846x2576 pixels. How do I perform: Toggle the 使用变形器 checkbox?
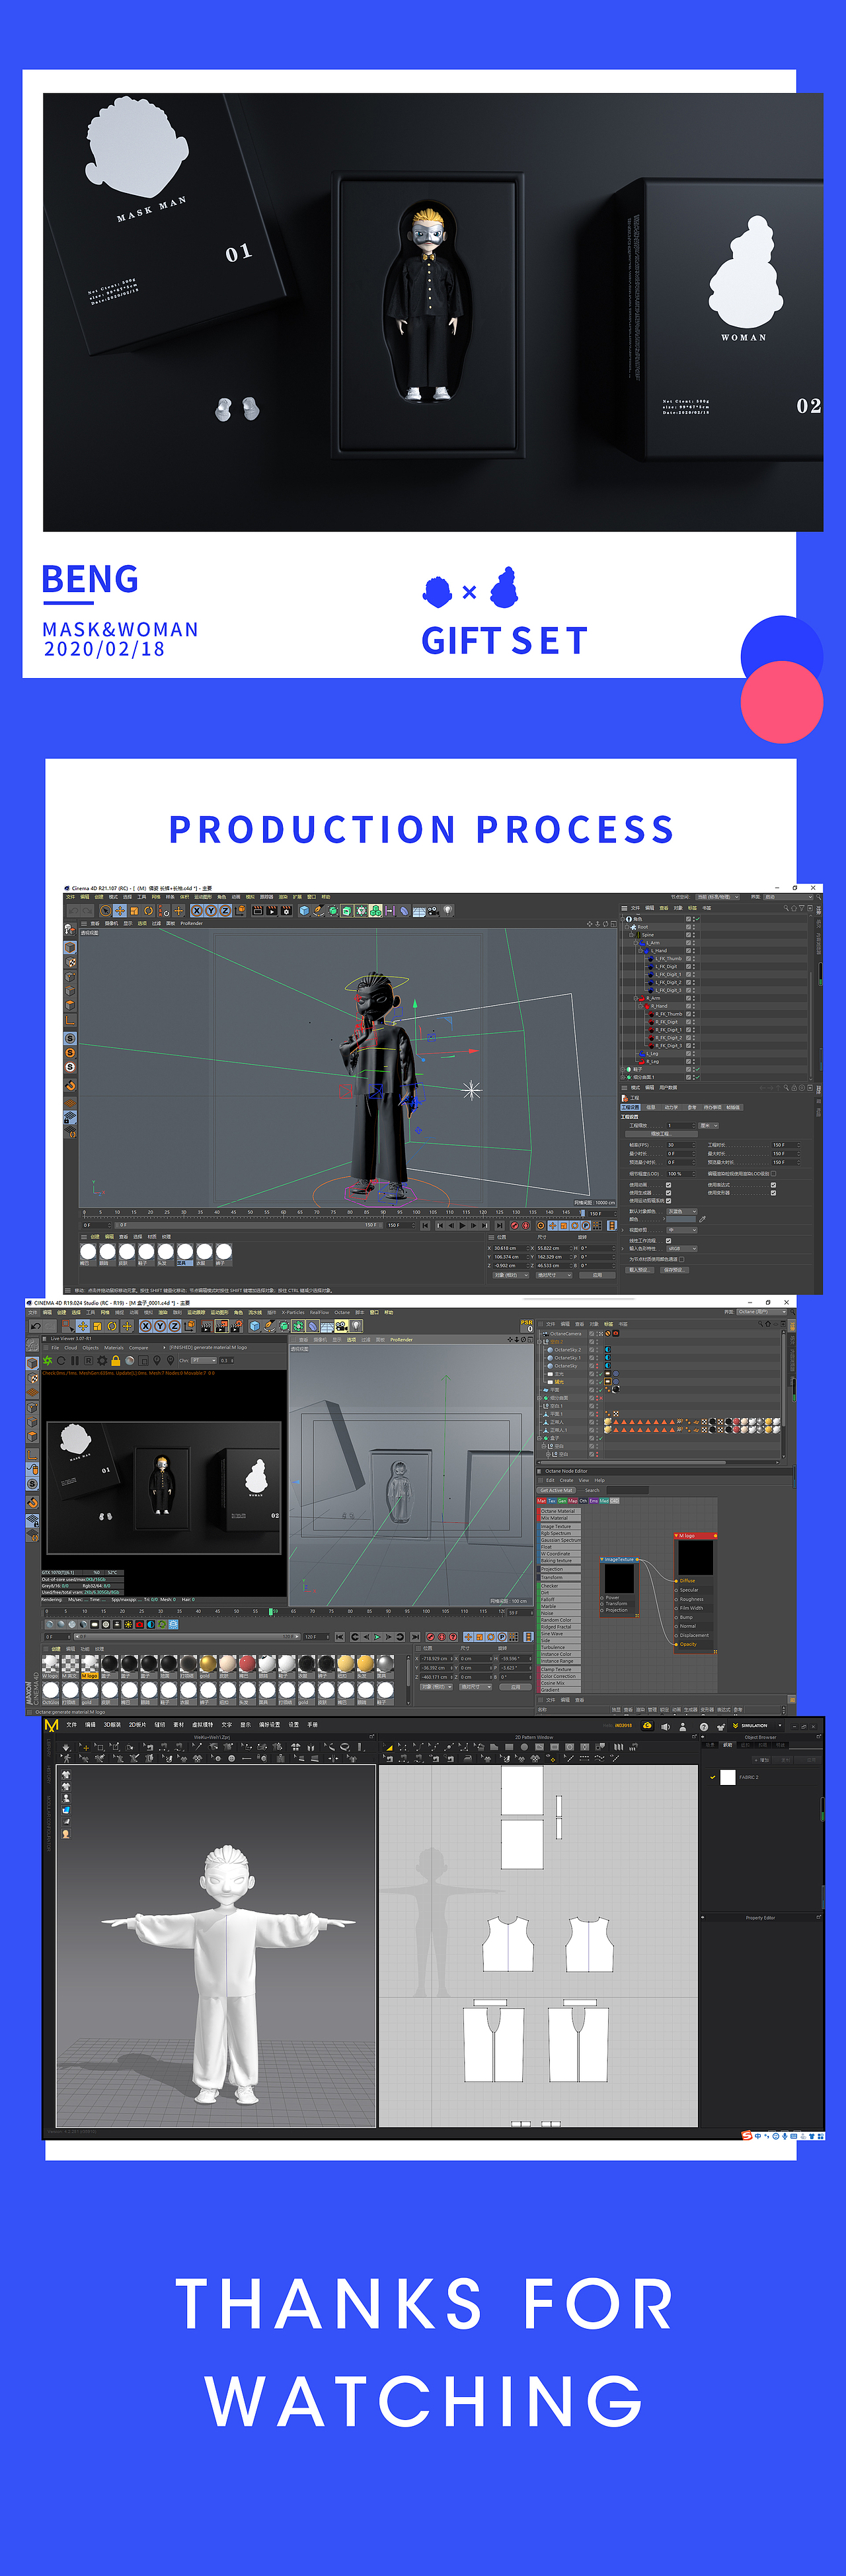click(x=773, y=1193)
